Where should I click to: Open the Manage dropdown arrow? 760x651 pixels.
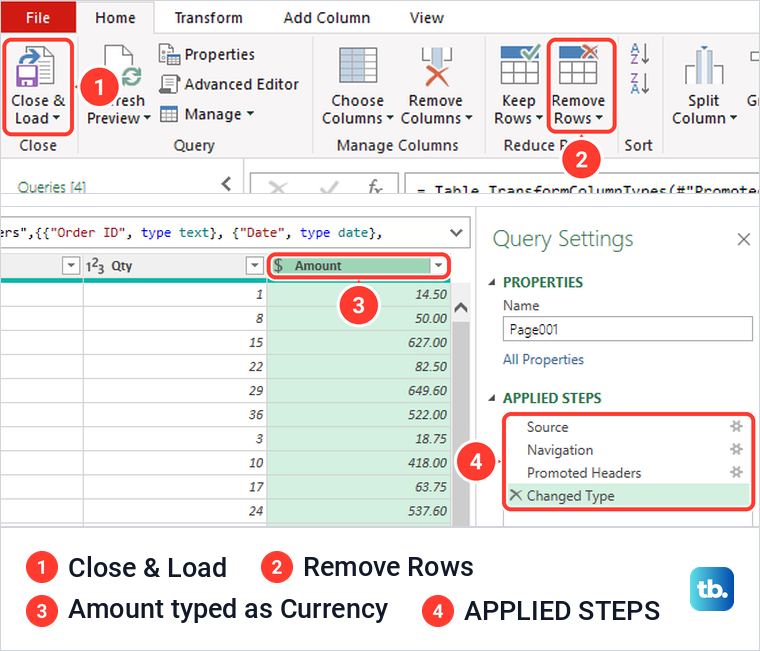point(250,113)
